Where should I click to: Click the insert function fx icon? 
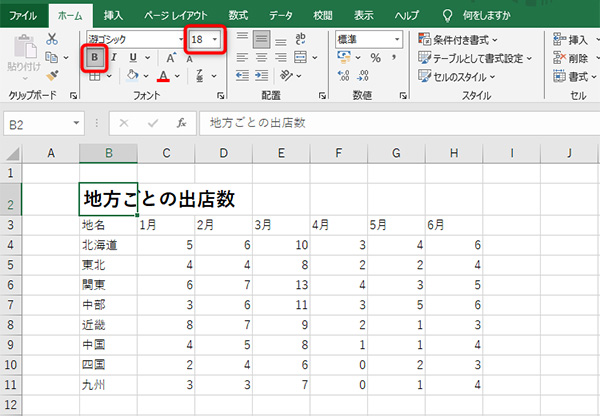click(x=181, y=123)
